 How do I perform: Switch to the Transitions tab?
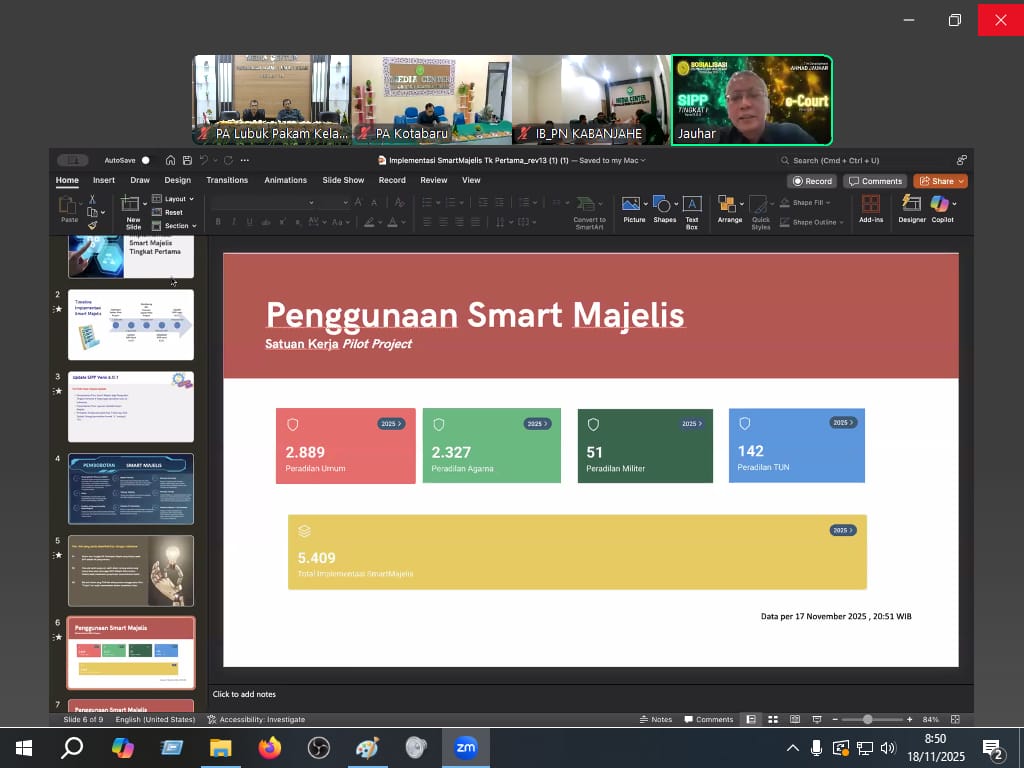point(227,180)
